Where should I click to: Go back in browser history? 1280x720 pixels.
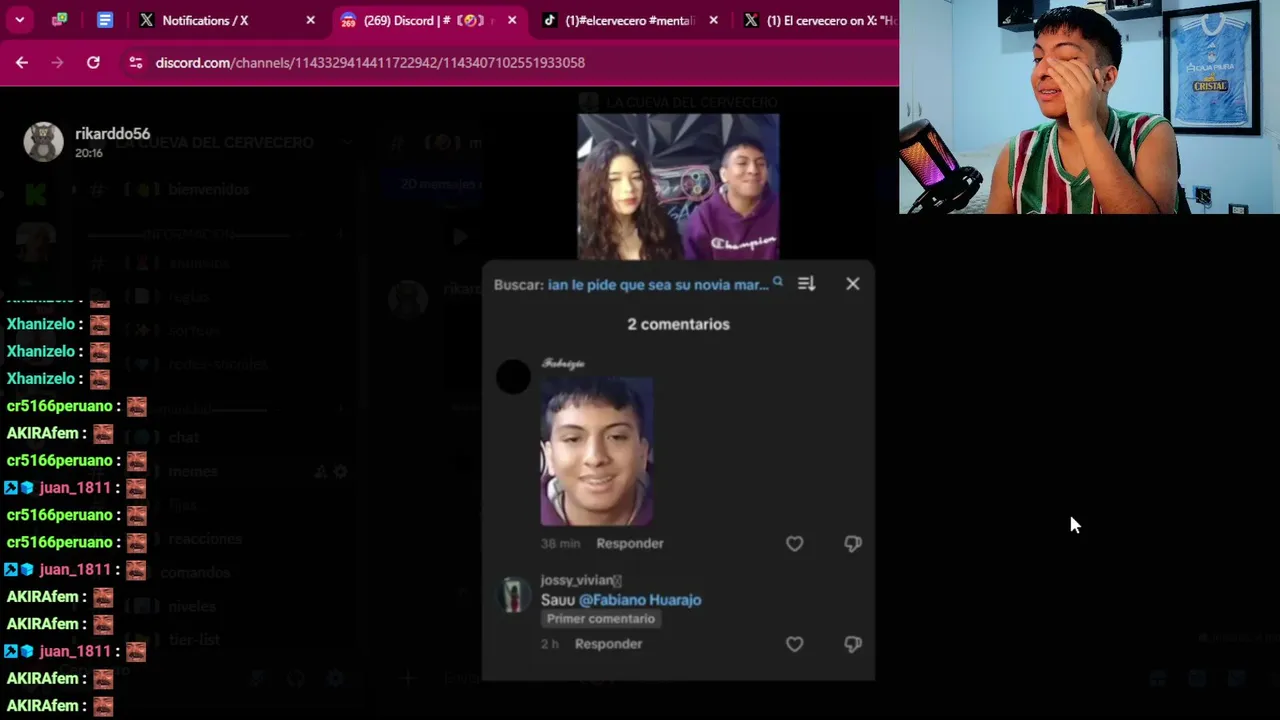(x=22, y=62)
